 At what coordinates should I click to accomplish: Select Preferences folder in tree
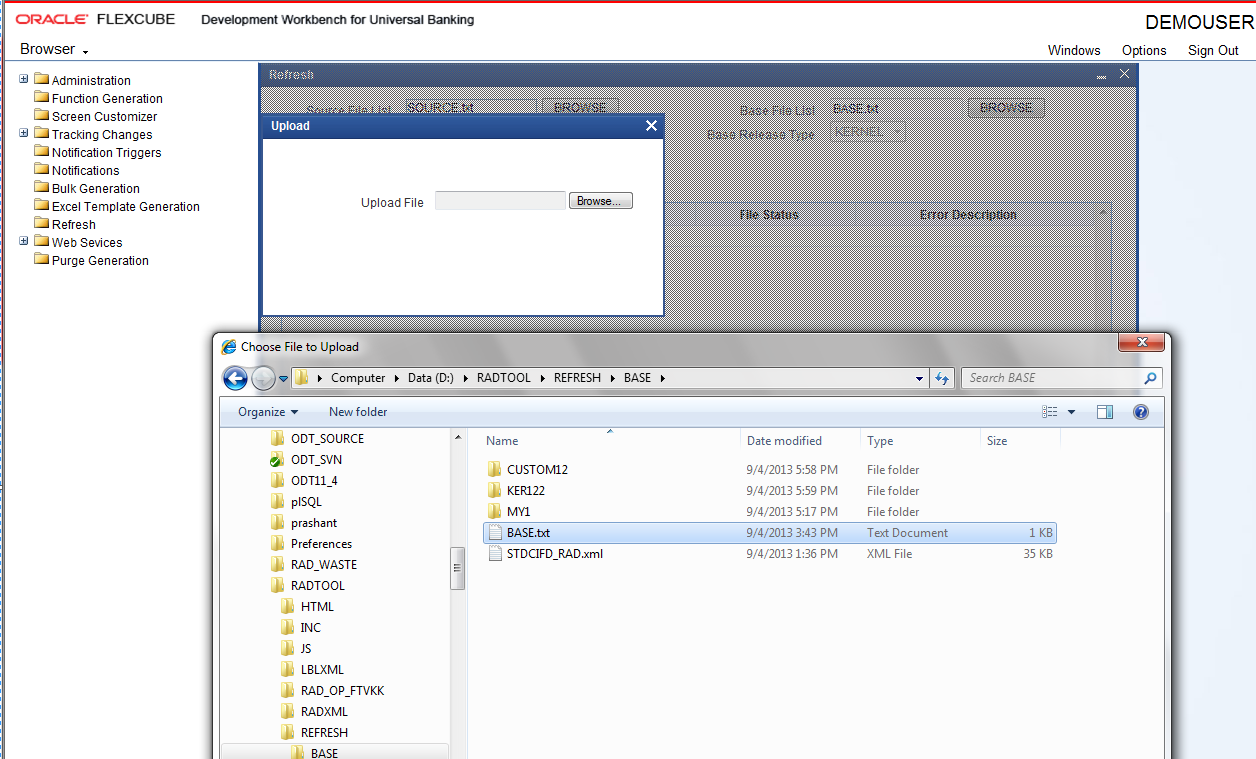click(x=321, y=543)
